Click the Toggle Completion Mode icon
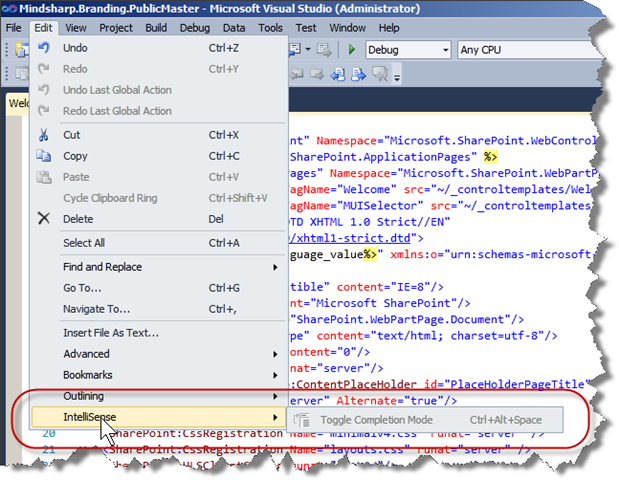The width and height of the screenshot is (619, 480). [x=303, y=419]
